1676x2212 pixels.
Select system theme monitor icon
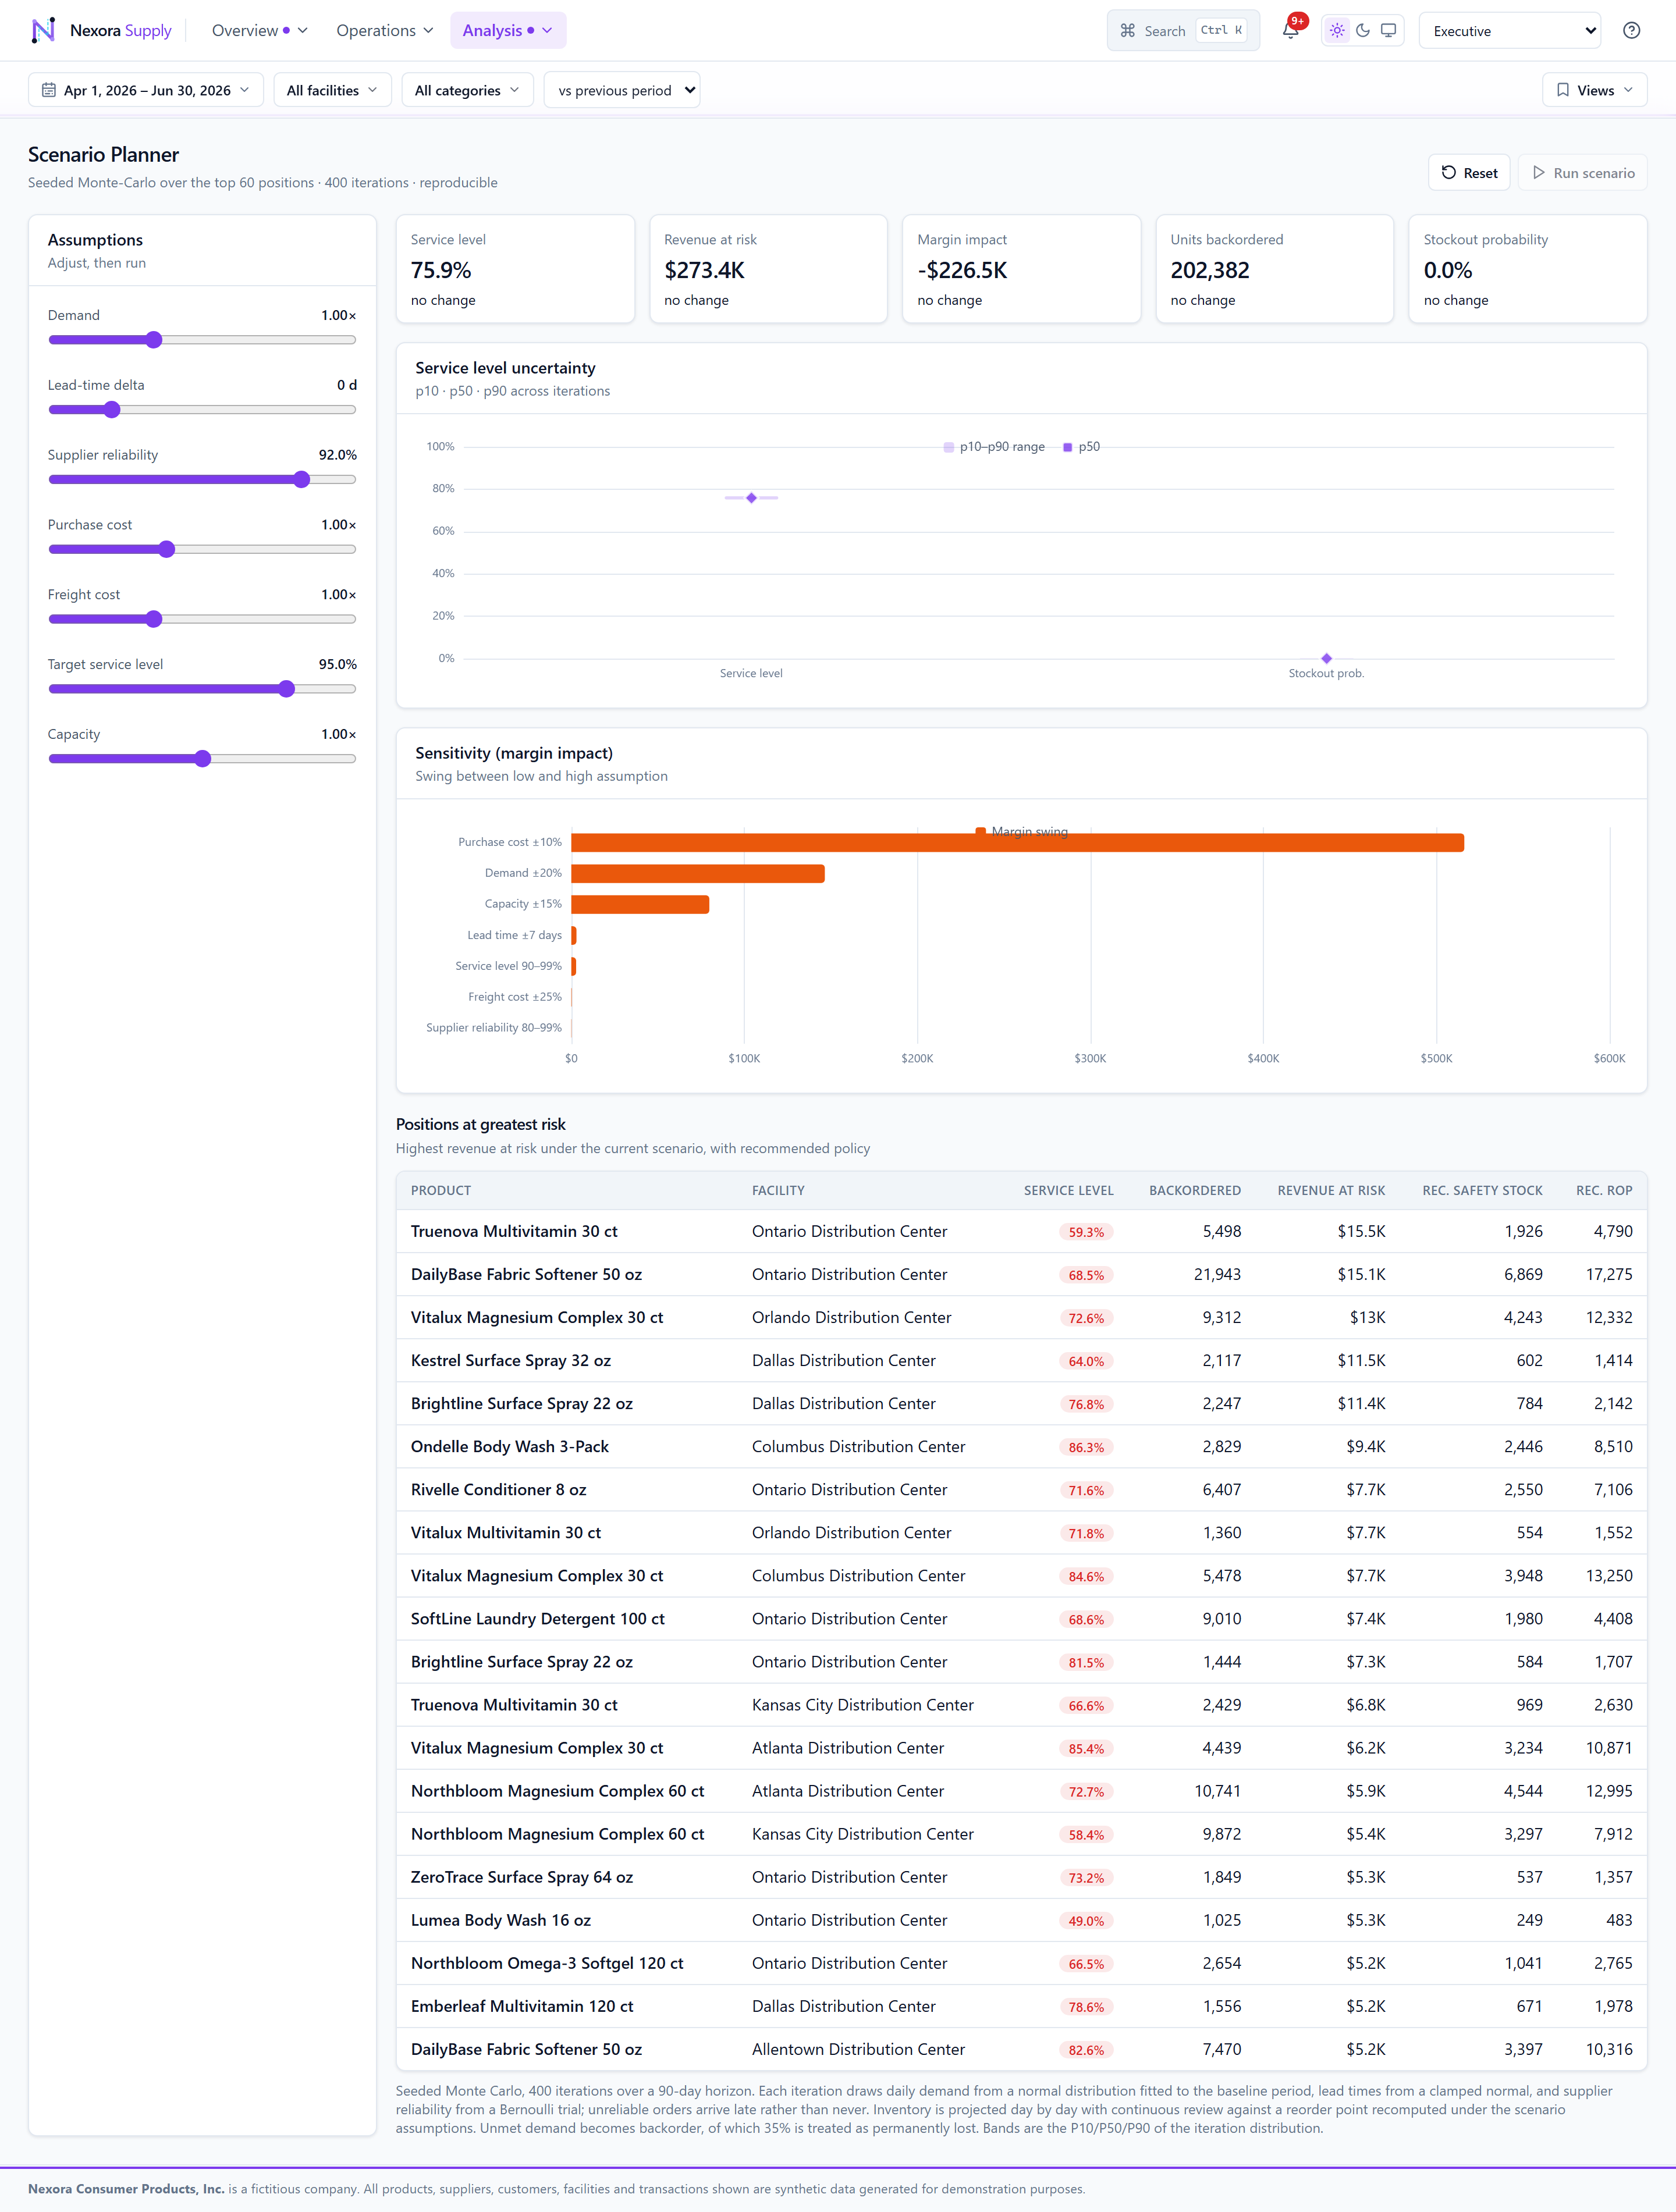pyautogui.click(x=1388, y=30)
